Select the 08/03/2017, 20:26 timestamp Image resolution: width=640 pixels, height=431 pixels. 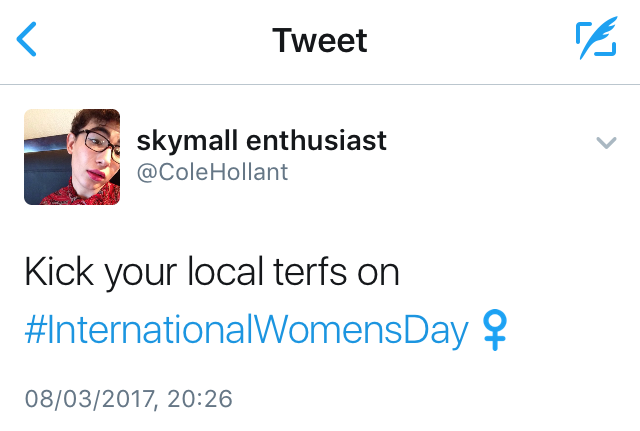tap(128, 399)
